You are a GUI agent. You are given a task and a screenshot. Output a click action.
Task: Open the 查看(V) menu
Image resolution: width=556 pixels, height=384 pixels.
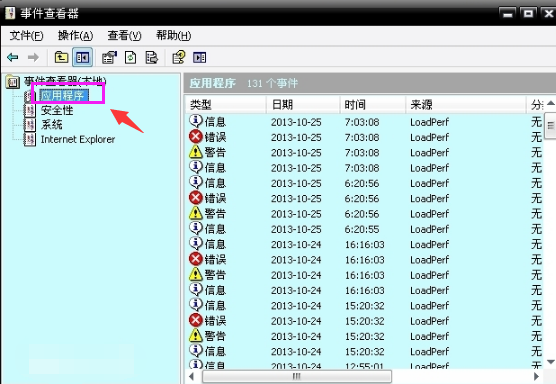(124, 35)
